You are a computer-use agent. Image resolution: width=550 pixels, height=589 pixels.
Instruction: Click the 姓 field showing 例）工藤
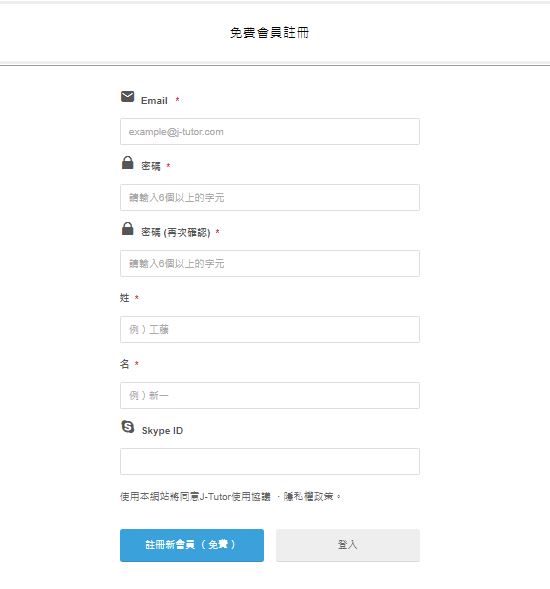pyautogui.click(x=270, y=329)
